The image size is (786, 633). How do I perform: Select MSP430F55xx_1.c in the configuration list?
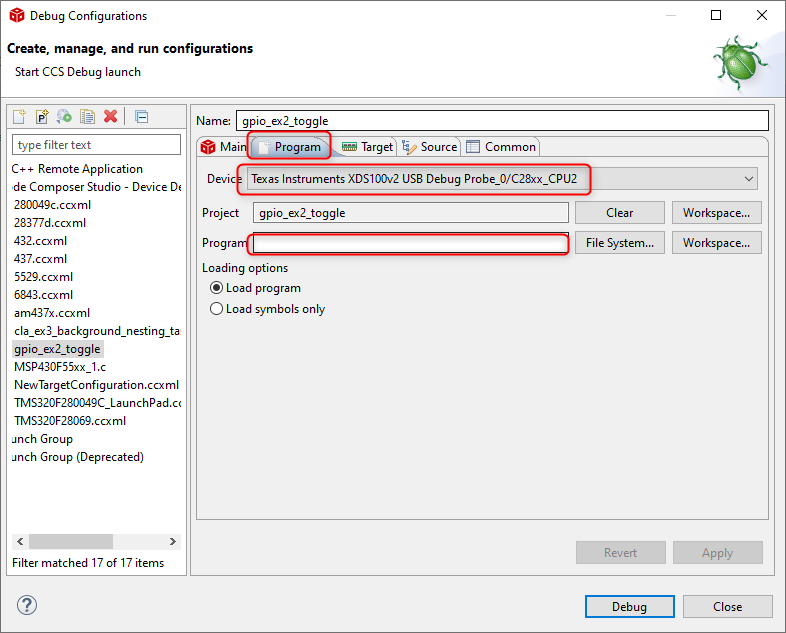pos(60,367)
